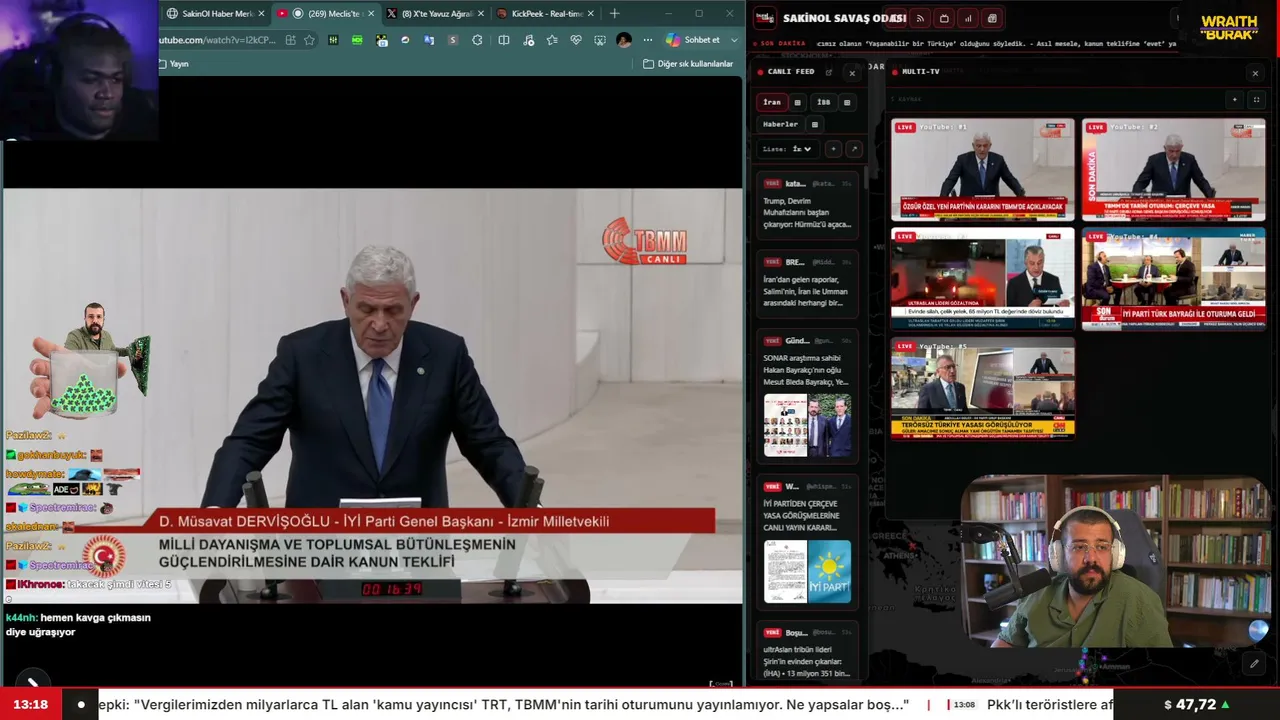Open split screen view in browser
Screen dimensions: 1280x720
(x=504, y=40)
